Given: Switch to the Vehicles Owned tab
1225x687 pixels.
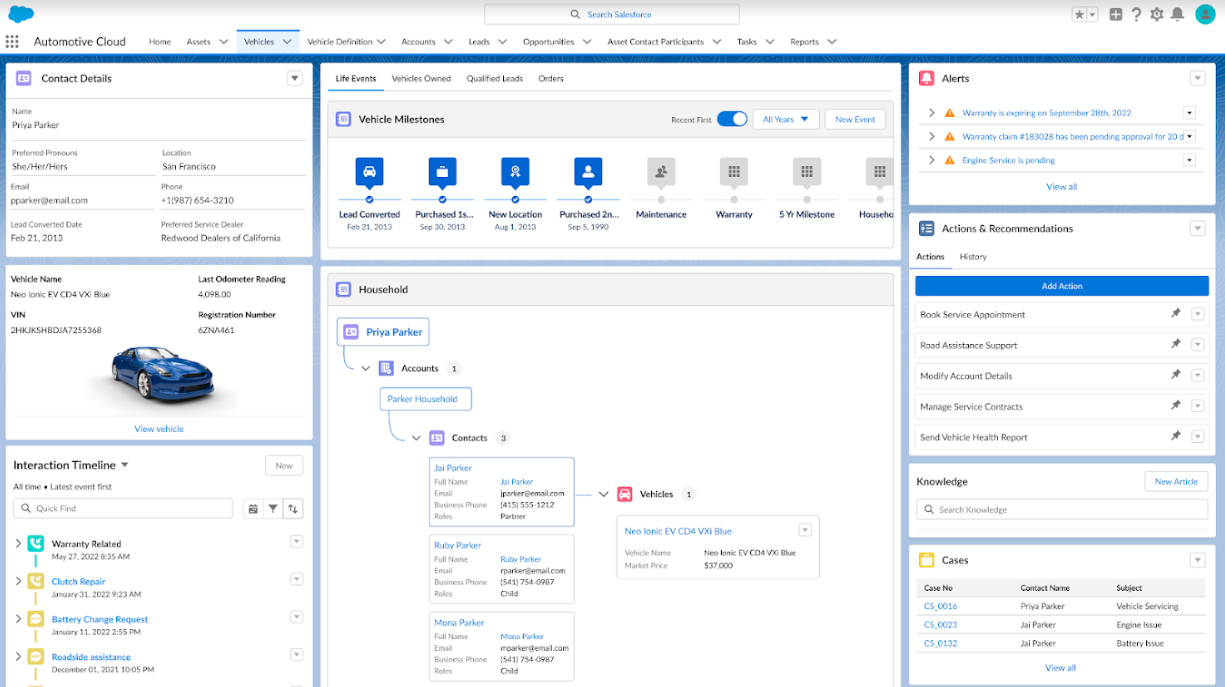Looking at the screenshot, I should point(421,78).
